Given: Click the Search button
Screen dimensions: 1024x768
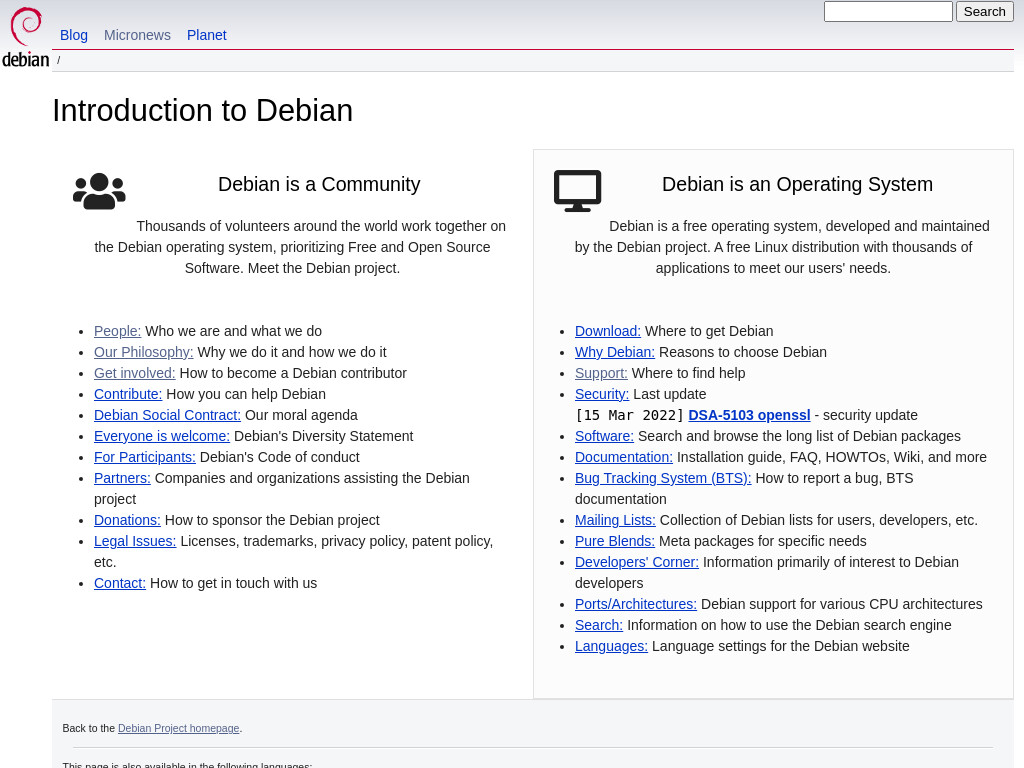Looking at the screenshot, I should pyautogui.click(x=984, y=12).
